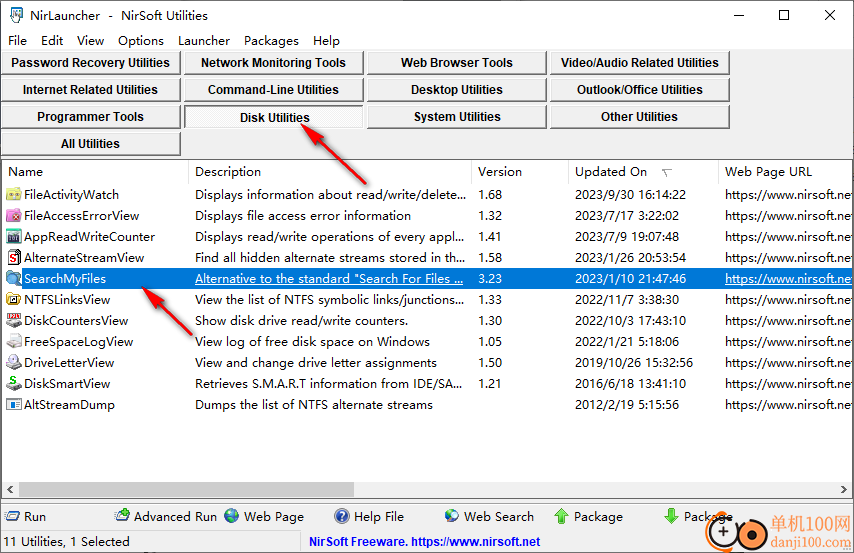Screen dimensions: 854x553
Task: Click the AlternateStreamView utility icon
Action: (x=14, y=258)
